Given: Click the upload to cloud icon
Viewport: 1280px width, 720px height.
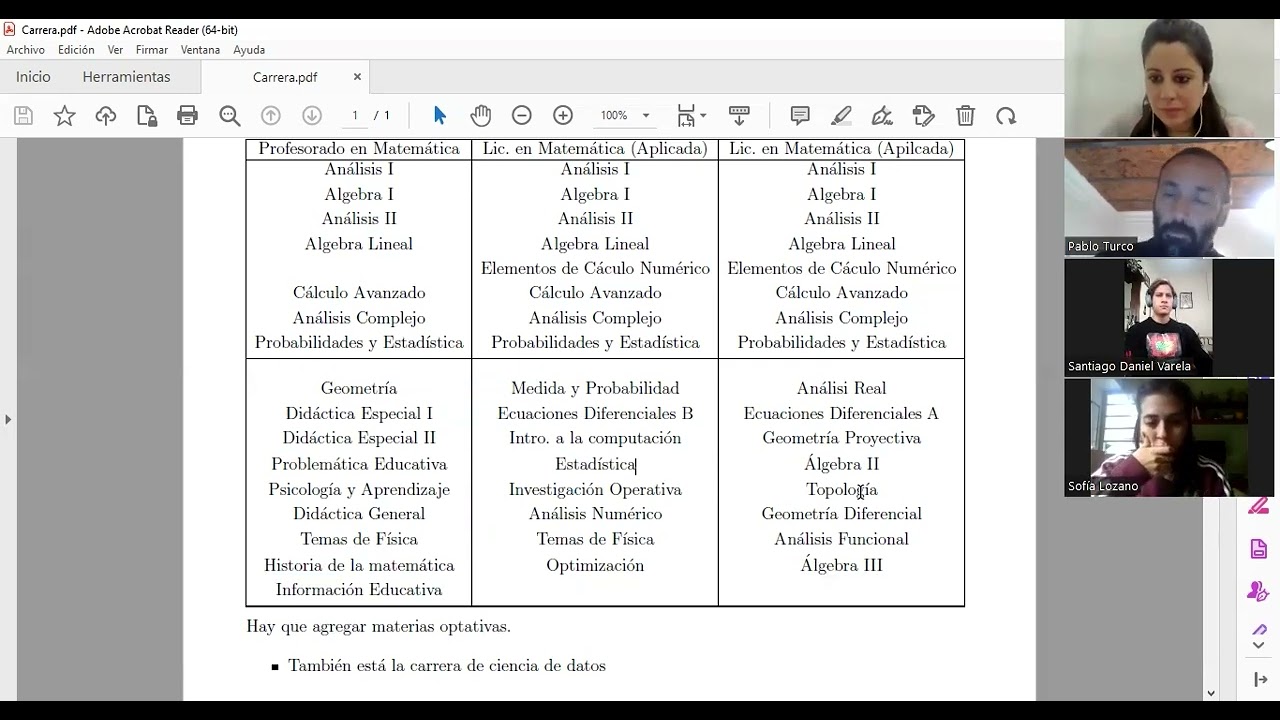Looking at the screenshot, I should pos(105,116).
